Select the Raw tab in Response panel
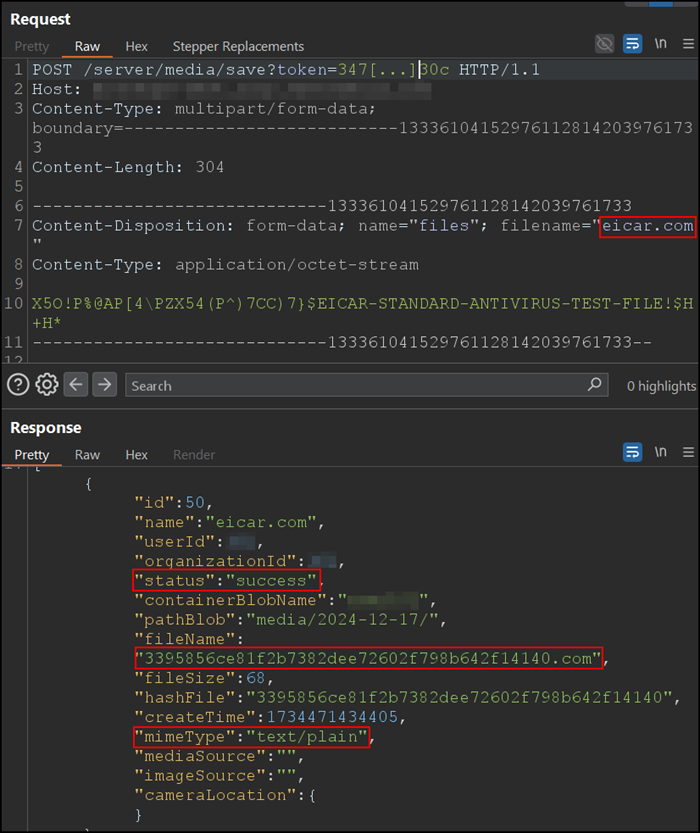The height and width of the screenshot is (833, 700). [x=87, y=455]
